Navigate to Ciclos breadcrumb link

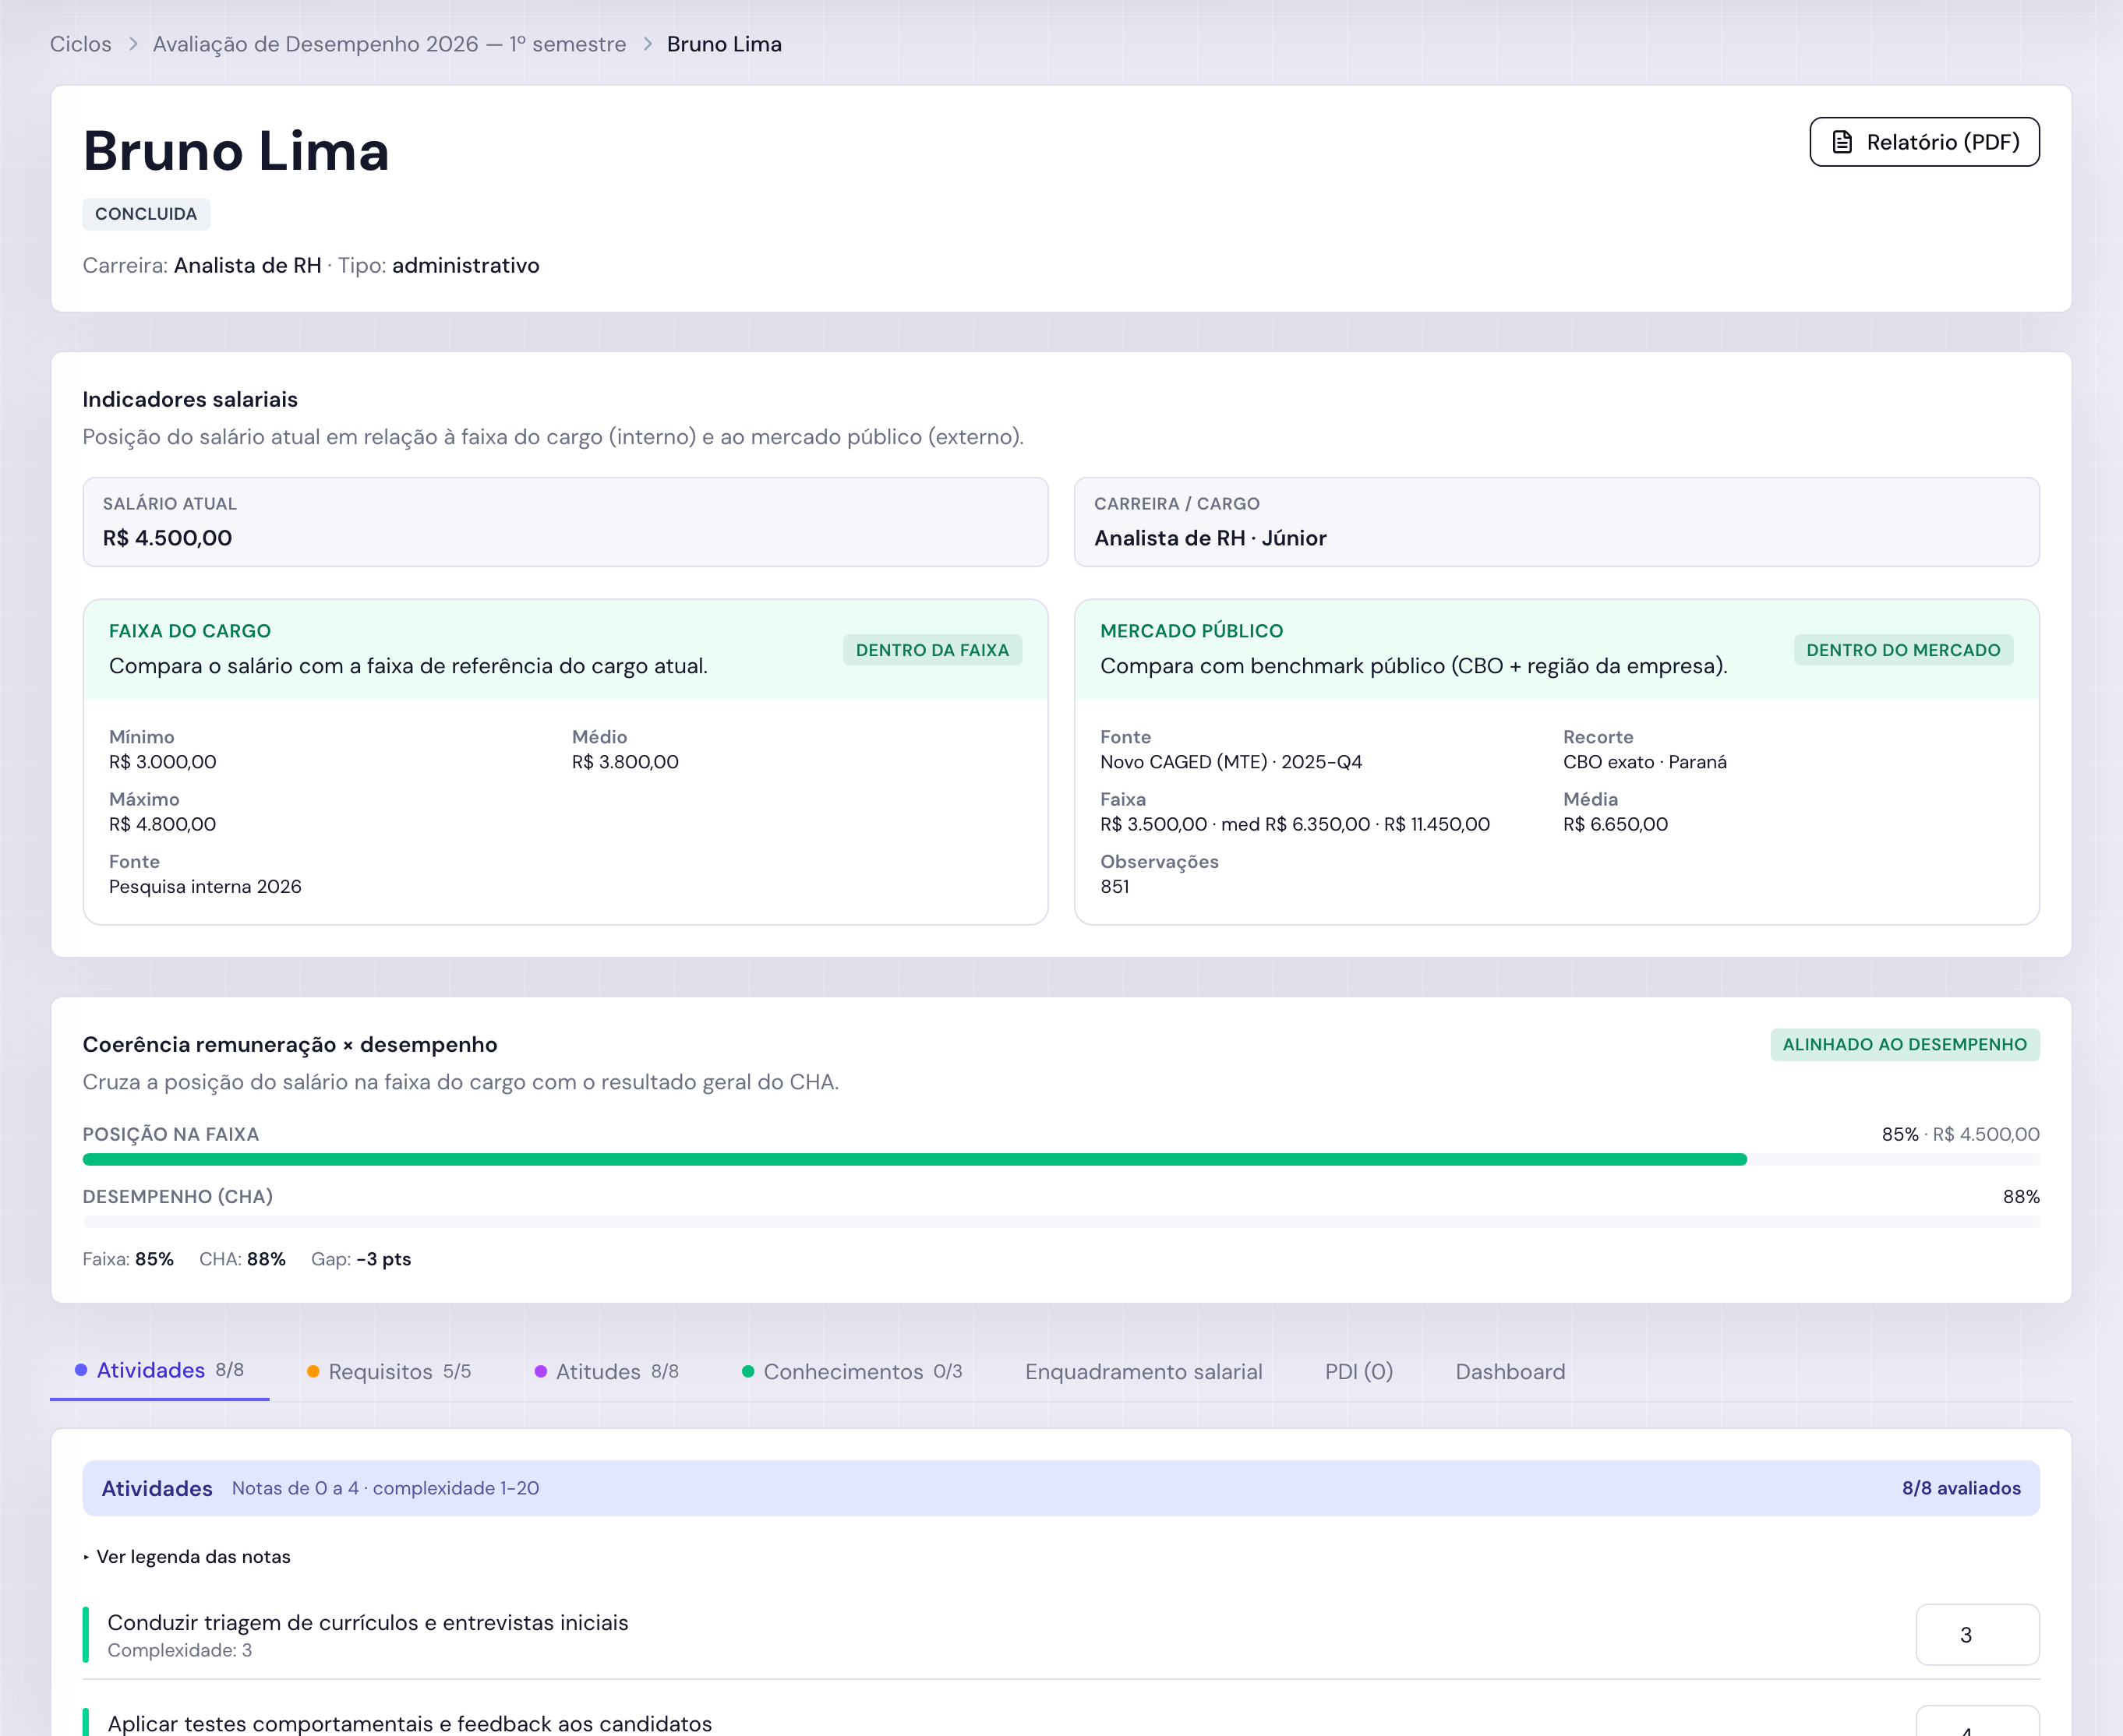click(81, 44)
